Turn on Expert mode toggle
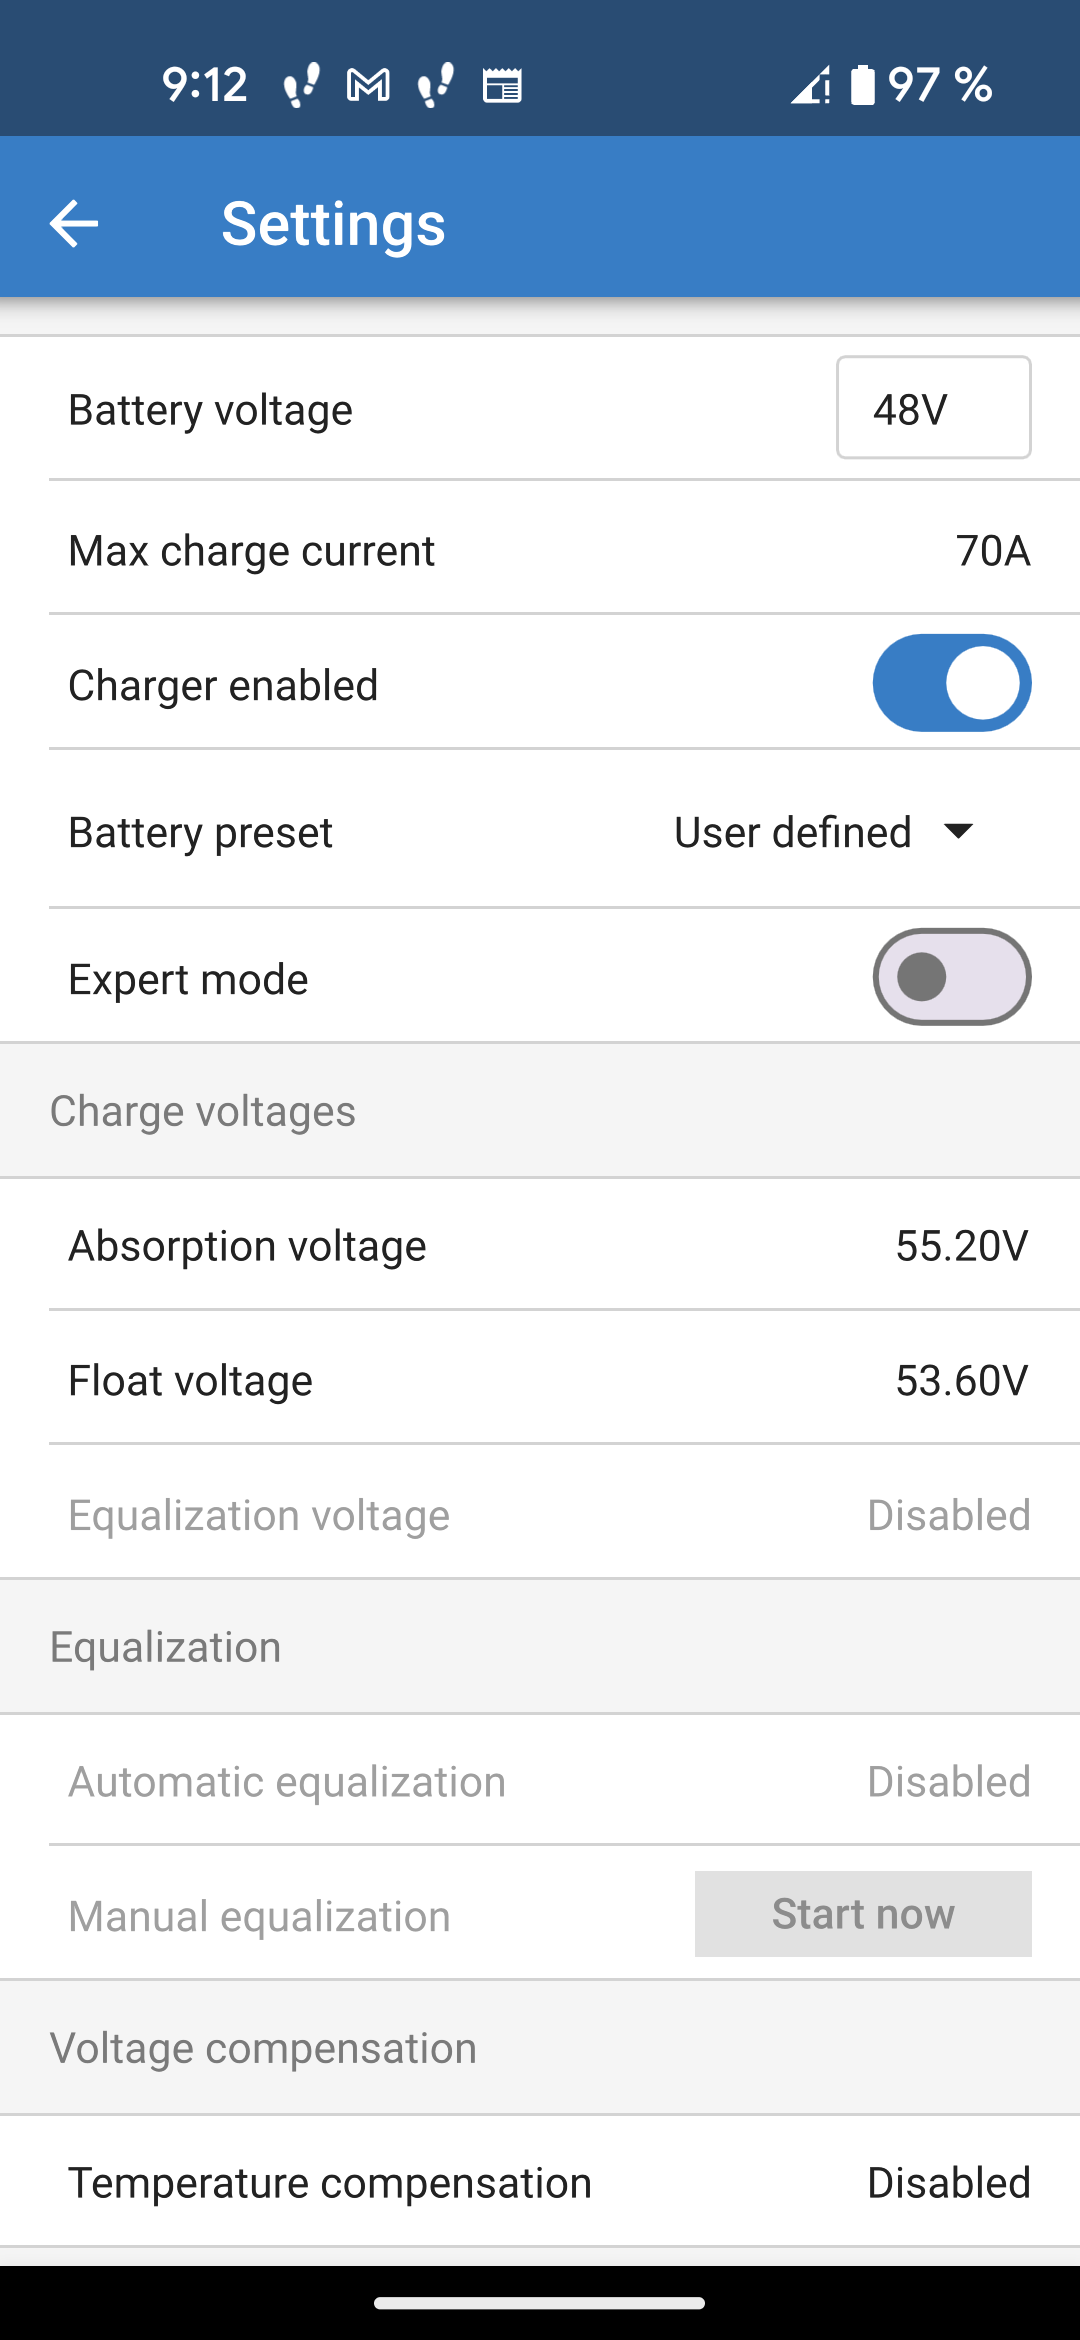1080x2340 pixels. [x=951, y=977]
